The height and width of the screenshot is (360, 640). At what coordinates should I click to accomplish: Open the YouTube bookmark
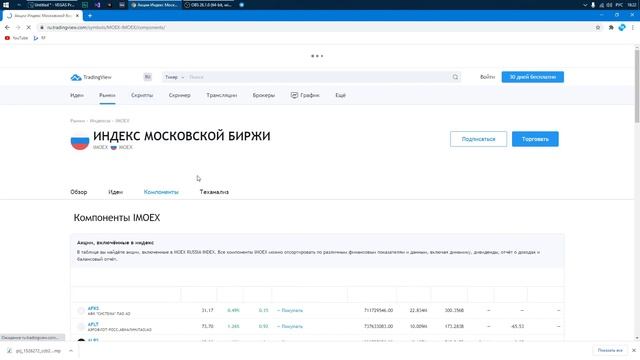tap(16, 38)
